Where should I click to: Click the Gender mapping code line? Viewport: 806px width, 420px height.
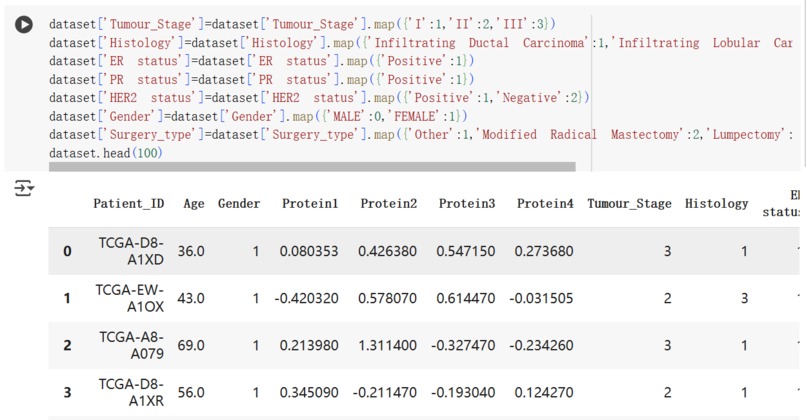pyautogui.click(x=259, y=116)
